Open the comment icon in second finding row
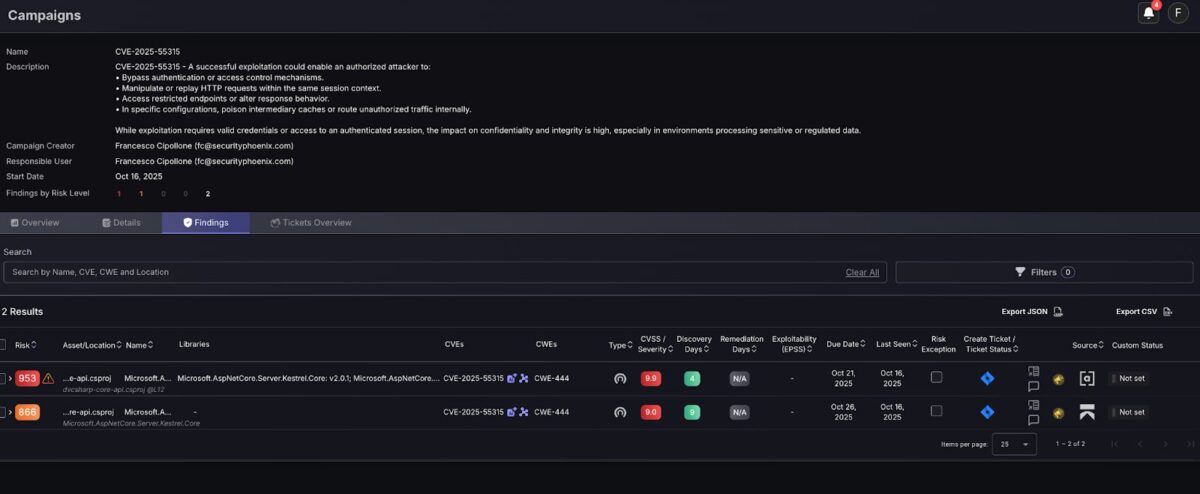1200x494 pixels. coord(1033,420)
